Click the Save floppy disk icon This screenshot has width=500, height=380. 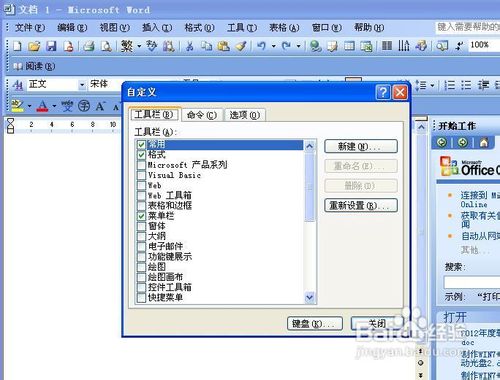tap(51, 46)
